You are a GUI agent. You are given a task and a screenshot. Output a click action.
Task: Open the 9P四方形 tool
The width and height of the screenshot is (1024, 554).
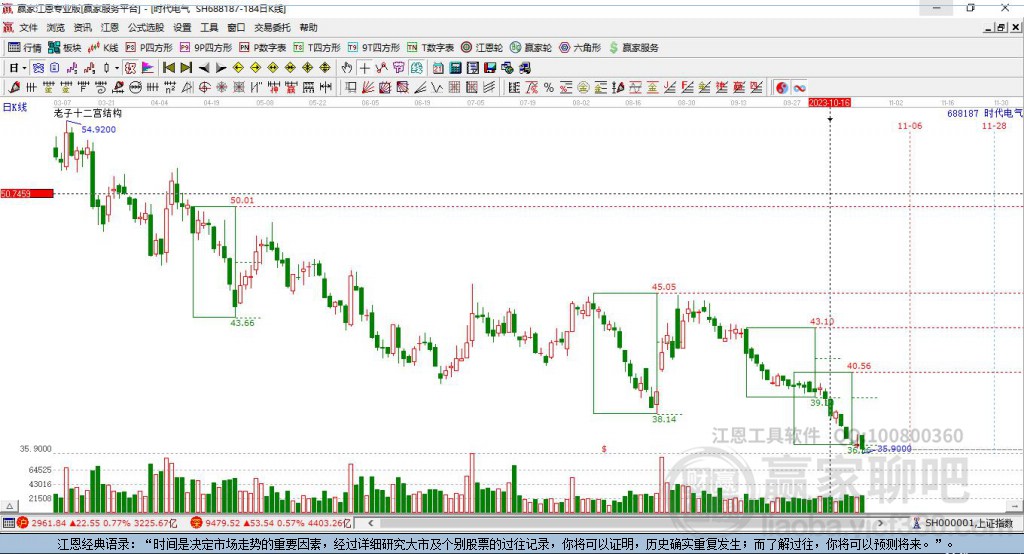pyautogui.click(x=206, y=48)
